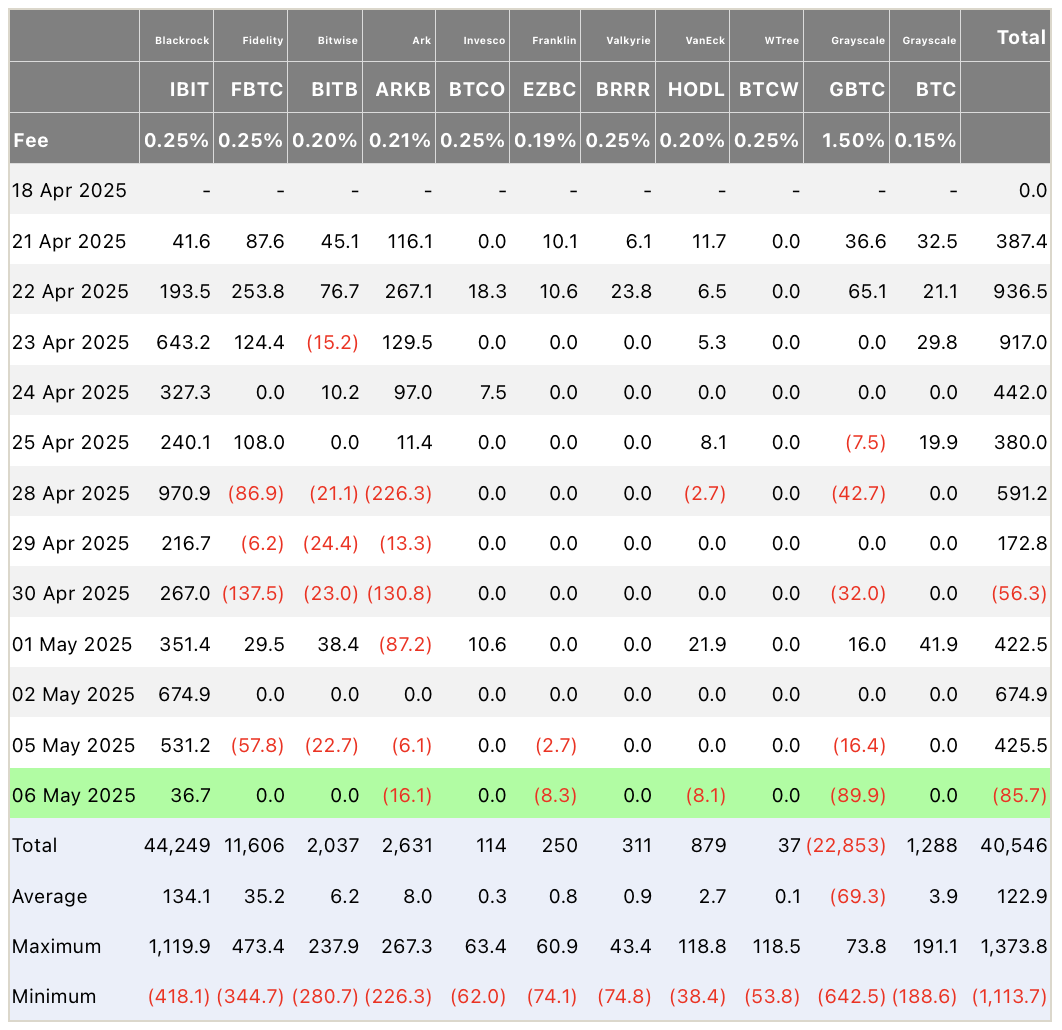Click the Maximum row label

(x=56, y=946)
